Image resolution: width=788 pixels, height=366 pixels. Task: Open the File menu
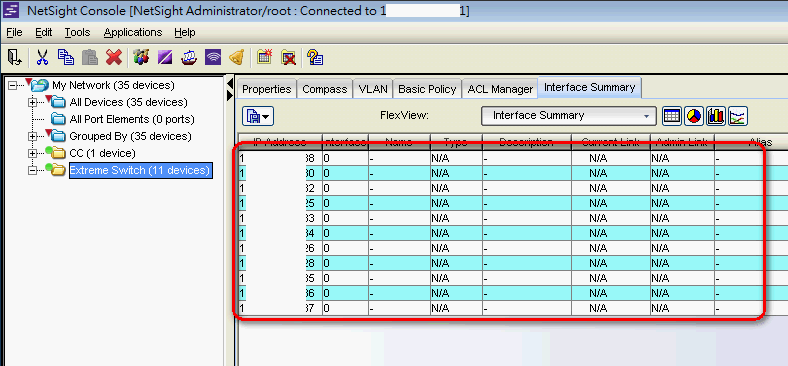click(15, 33)
